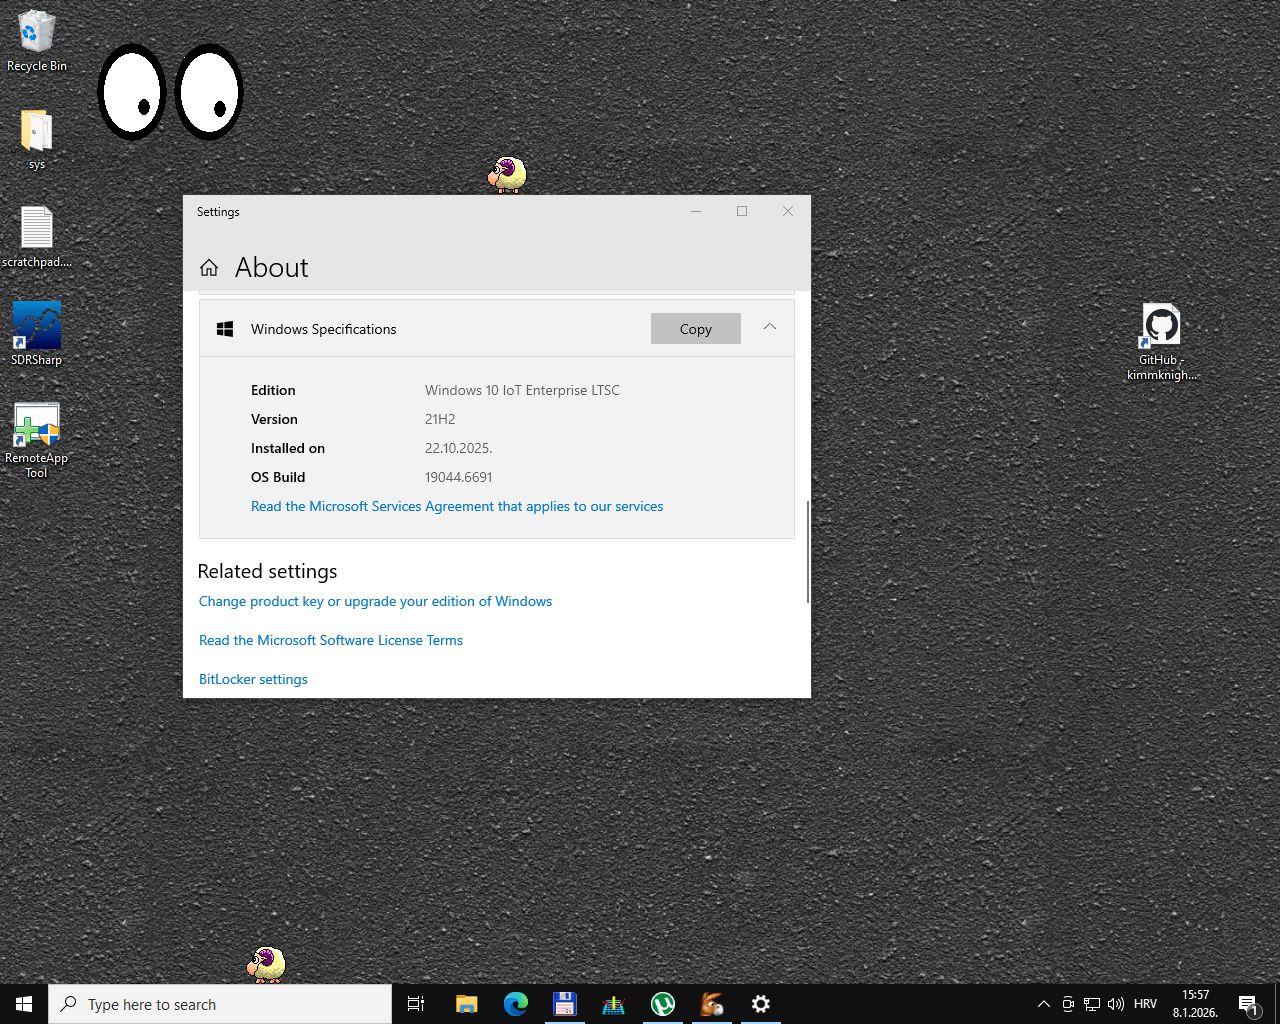
Task: Open the taskbar clock and date
Action: [1195, 1004]
